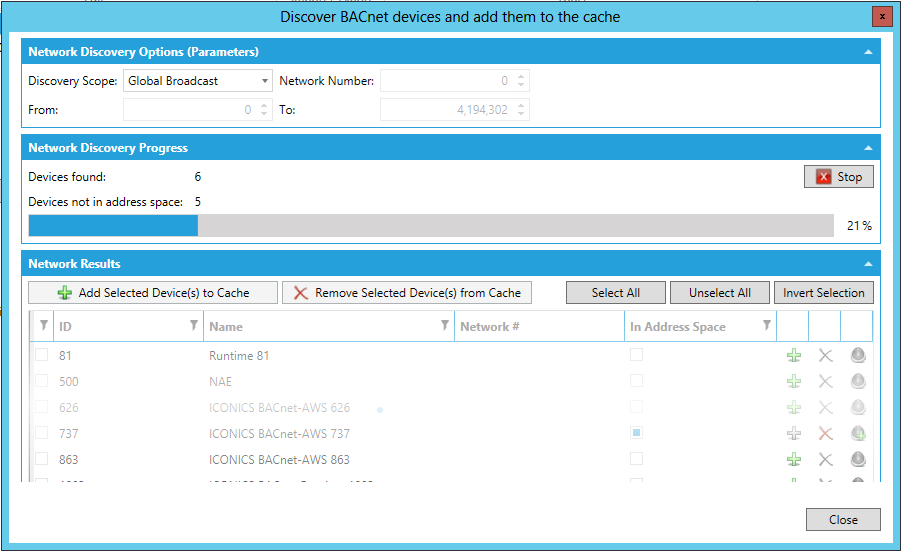Viewport: 901px width, 551px height.
Task: Check the selection box for device 863
Action: point(42,459)
